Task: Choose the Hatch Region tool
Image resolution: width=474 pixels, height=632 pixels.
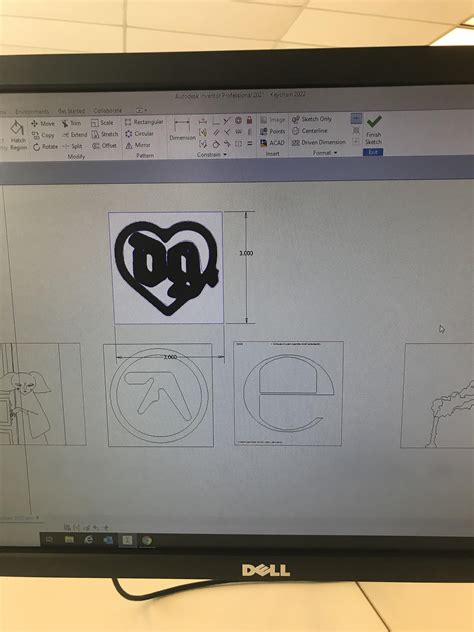Action: click(17, 135)
